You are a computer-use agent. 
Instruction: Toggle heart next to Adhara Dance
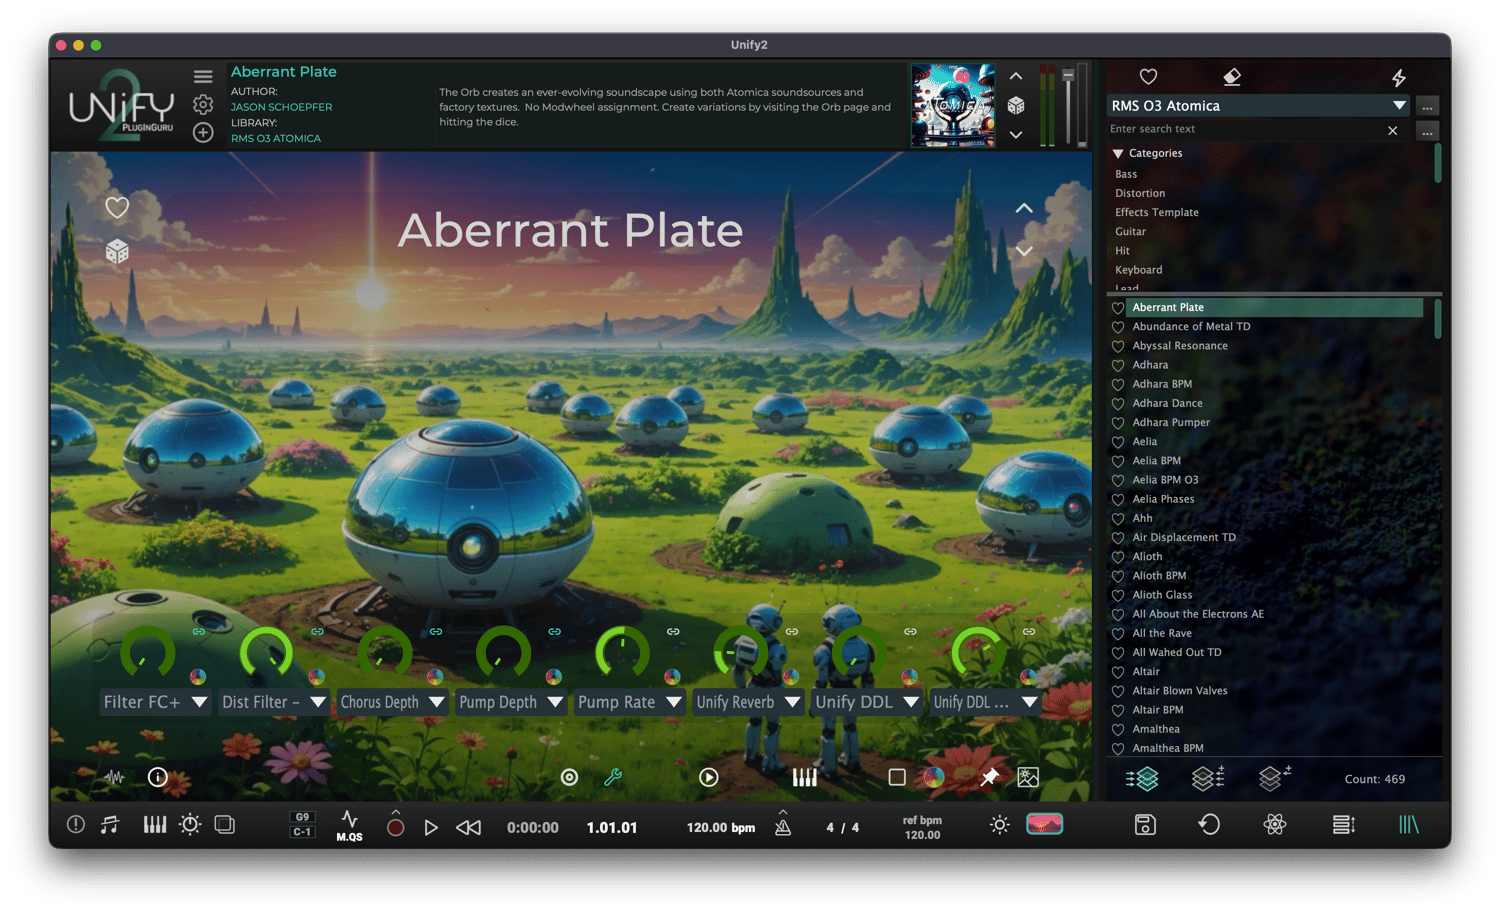click(1118, 404)
